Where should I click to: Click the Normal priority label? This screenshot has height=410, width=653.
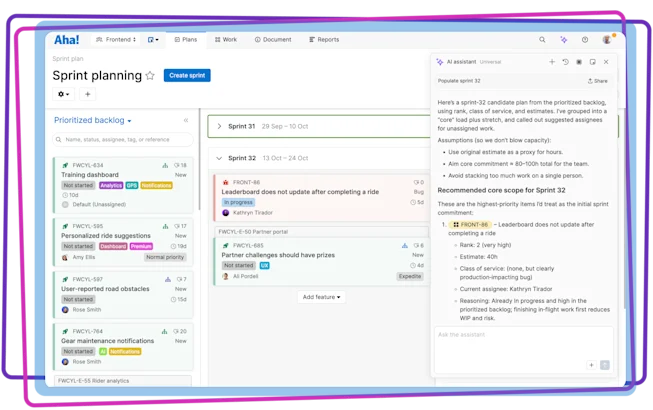(165, 257)
